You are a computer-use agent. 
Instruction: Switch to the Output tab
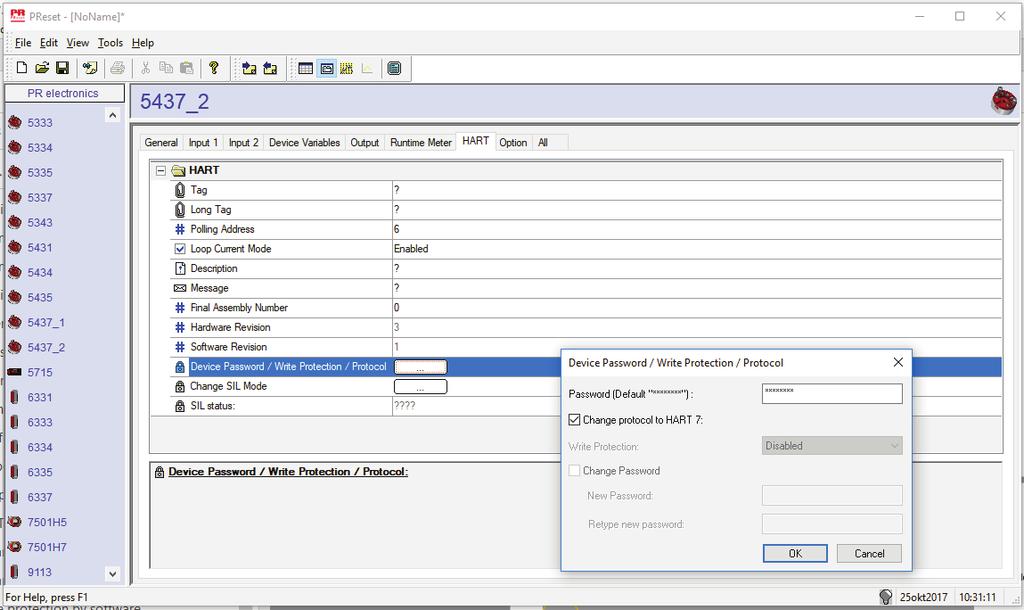(364, 142)
